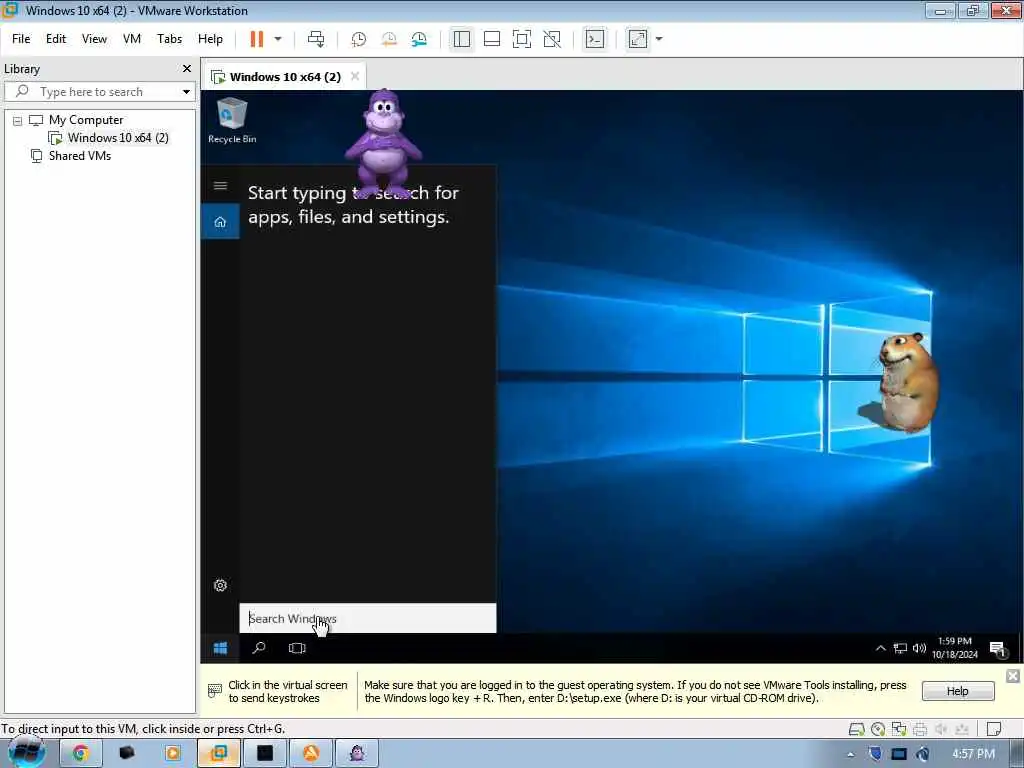Open Task View in guest taskbar
Viewport: 1024px width, 768px height.
click(x=297, y=648)
